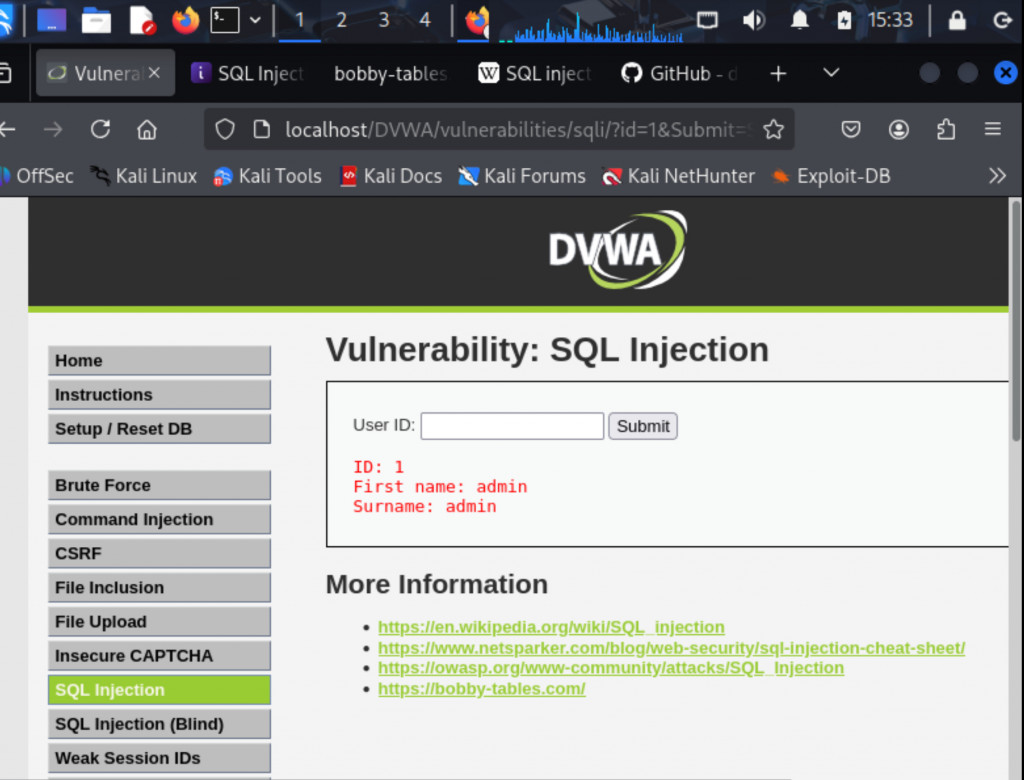Open a new tab with plus button

click(x=778, y=73)
